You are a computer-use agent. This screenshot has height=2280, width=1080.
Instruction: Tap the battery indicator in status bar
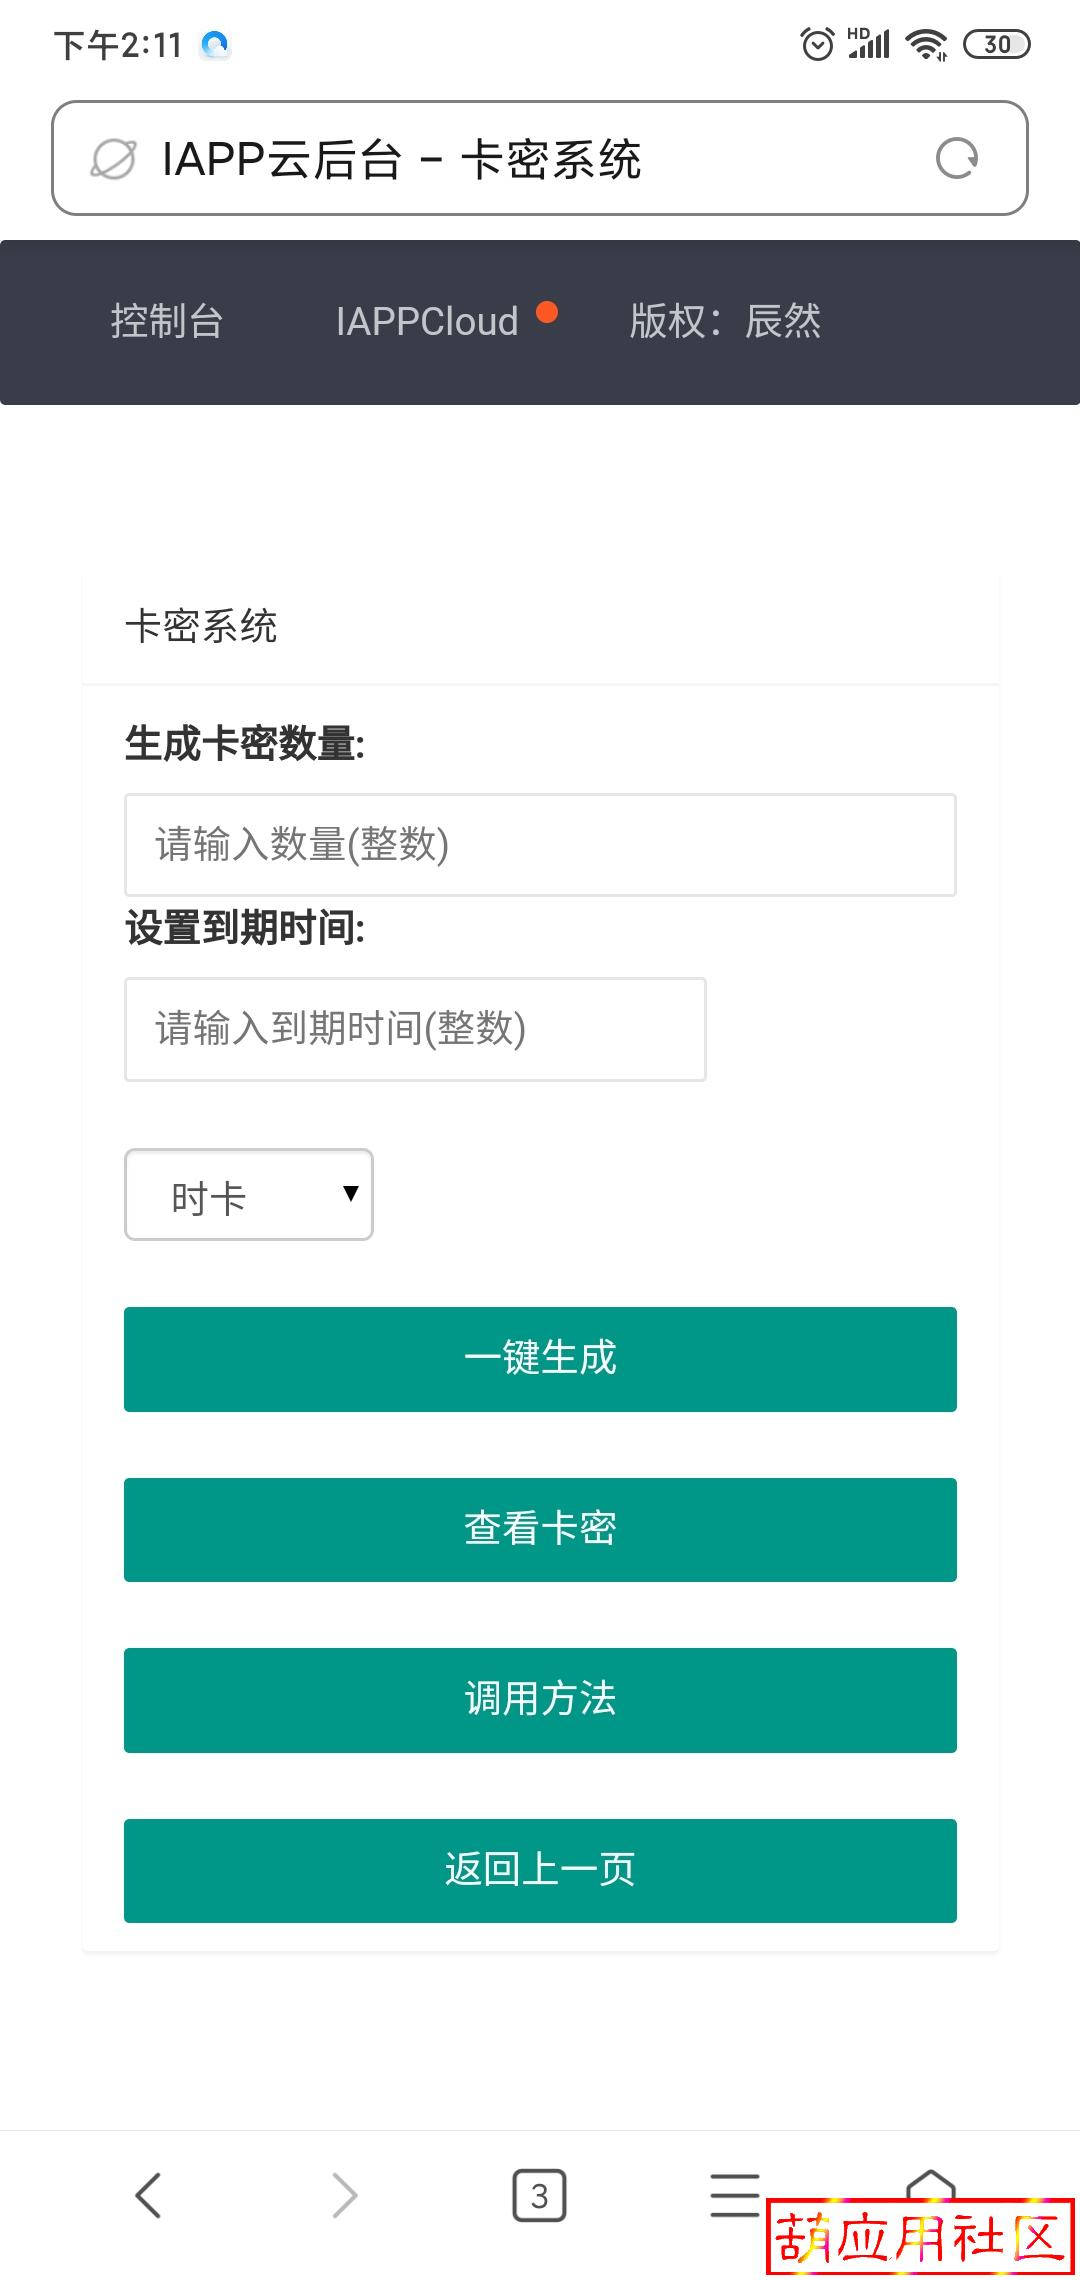click(x=996, y=44)
